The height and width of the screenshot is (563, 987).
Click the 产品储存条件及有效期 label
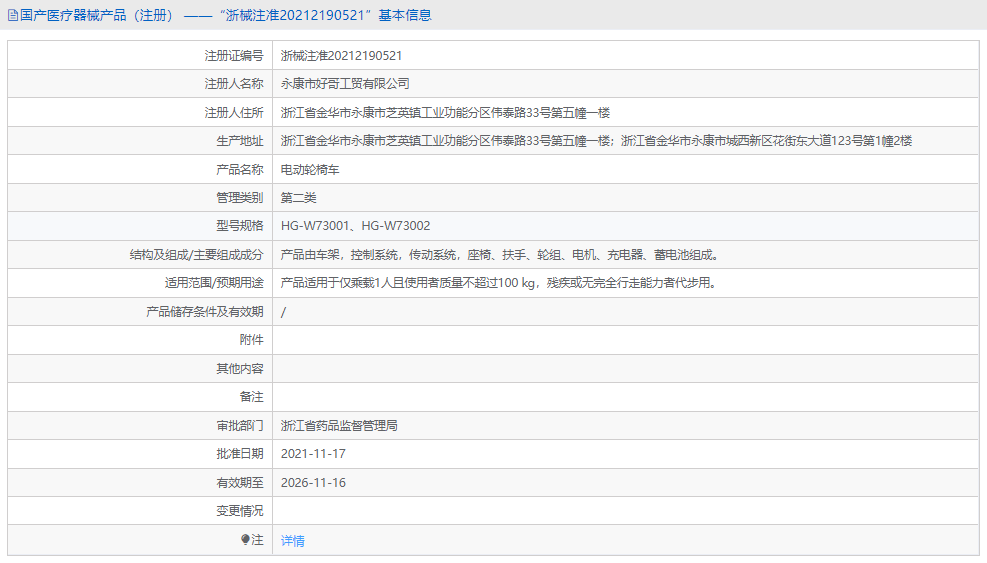[x=205, y=312]
